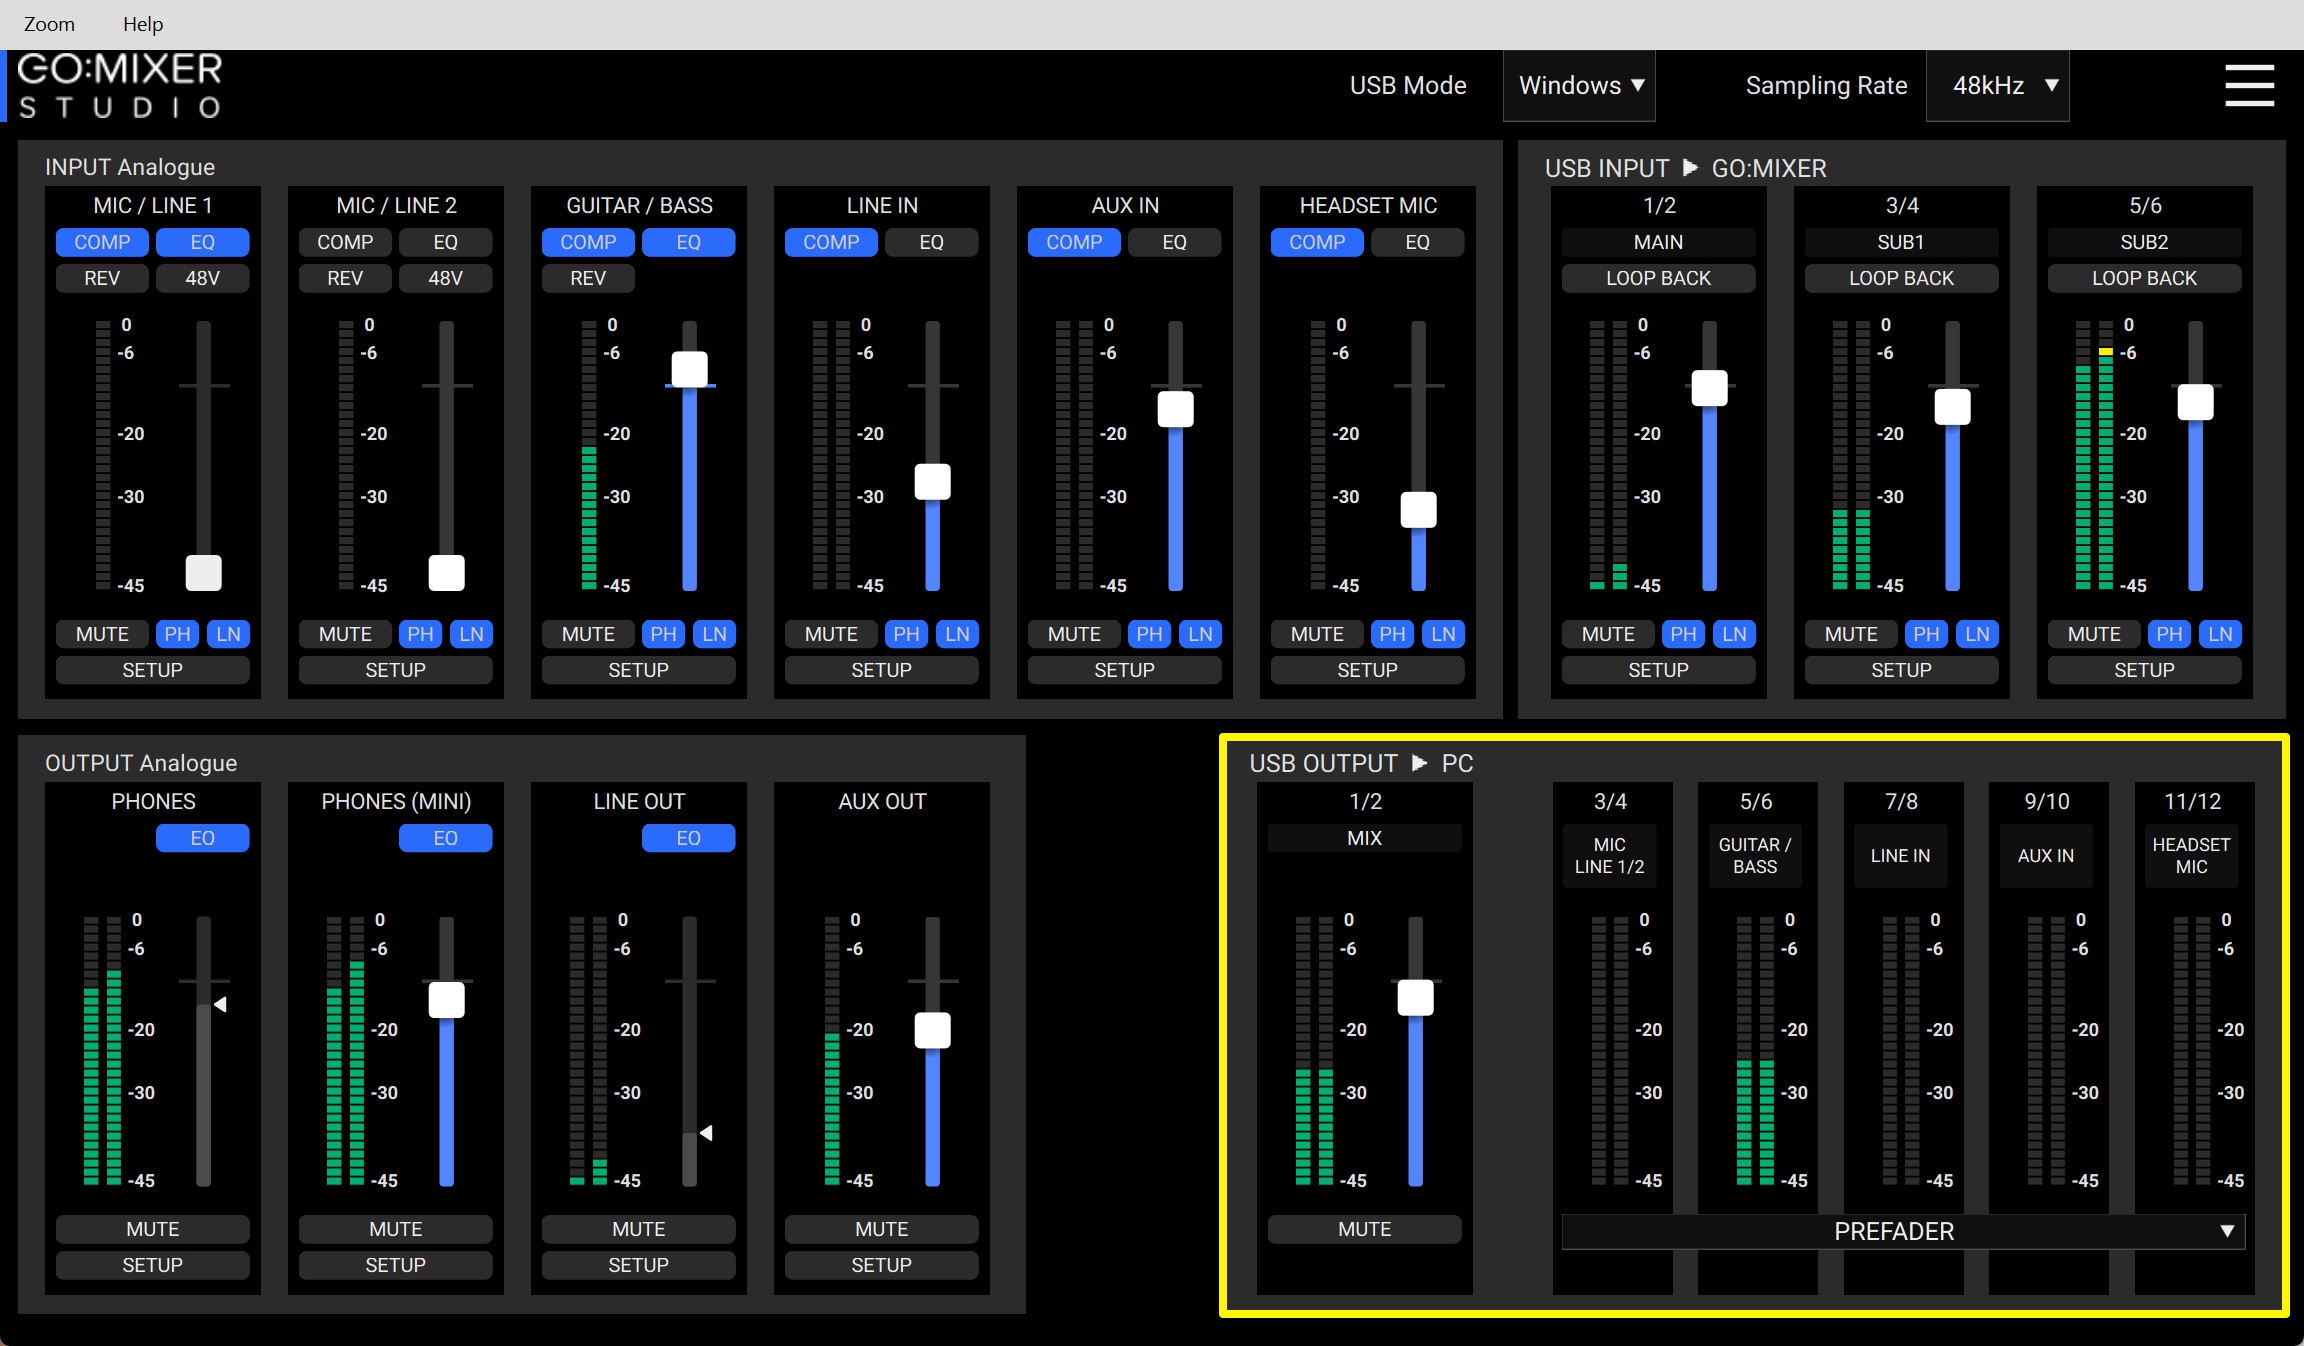
Task: Enable COMP on MIC / LINE 2
Action: point(345,242)
